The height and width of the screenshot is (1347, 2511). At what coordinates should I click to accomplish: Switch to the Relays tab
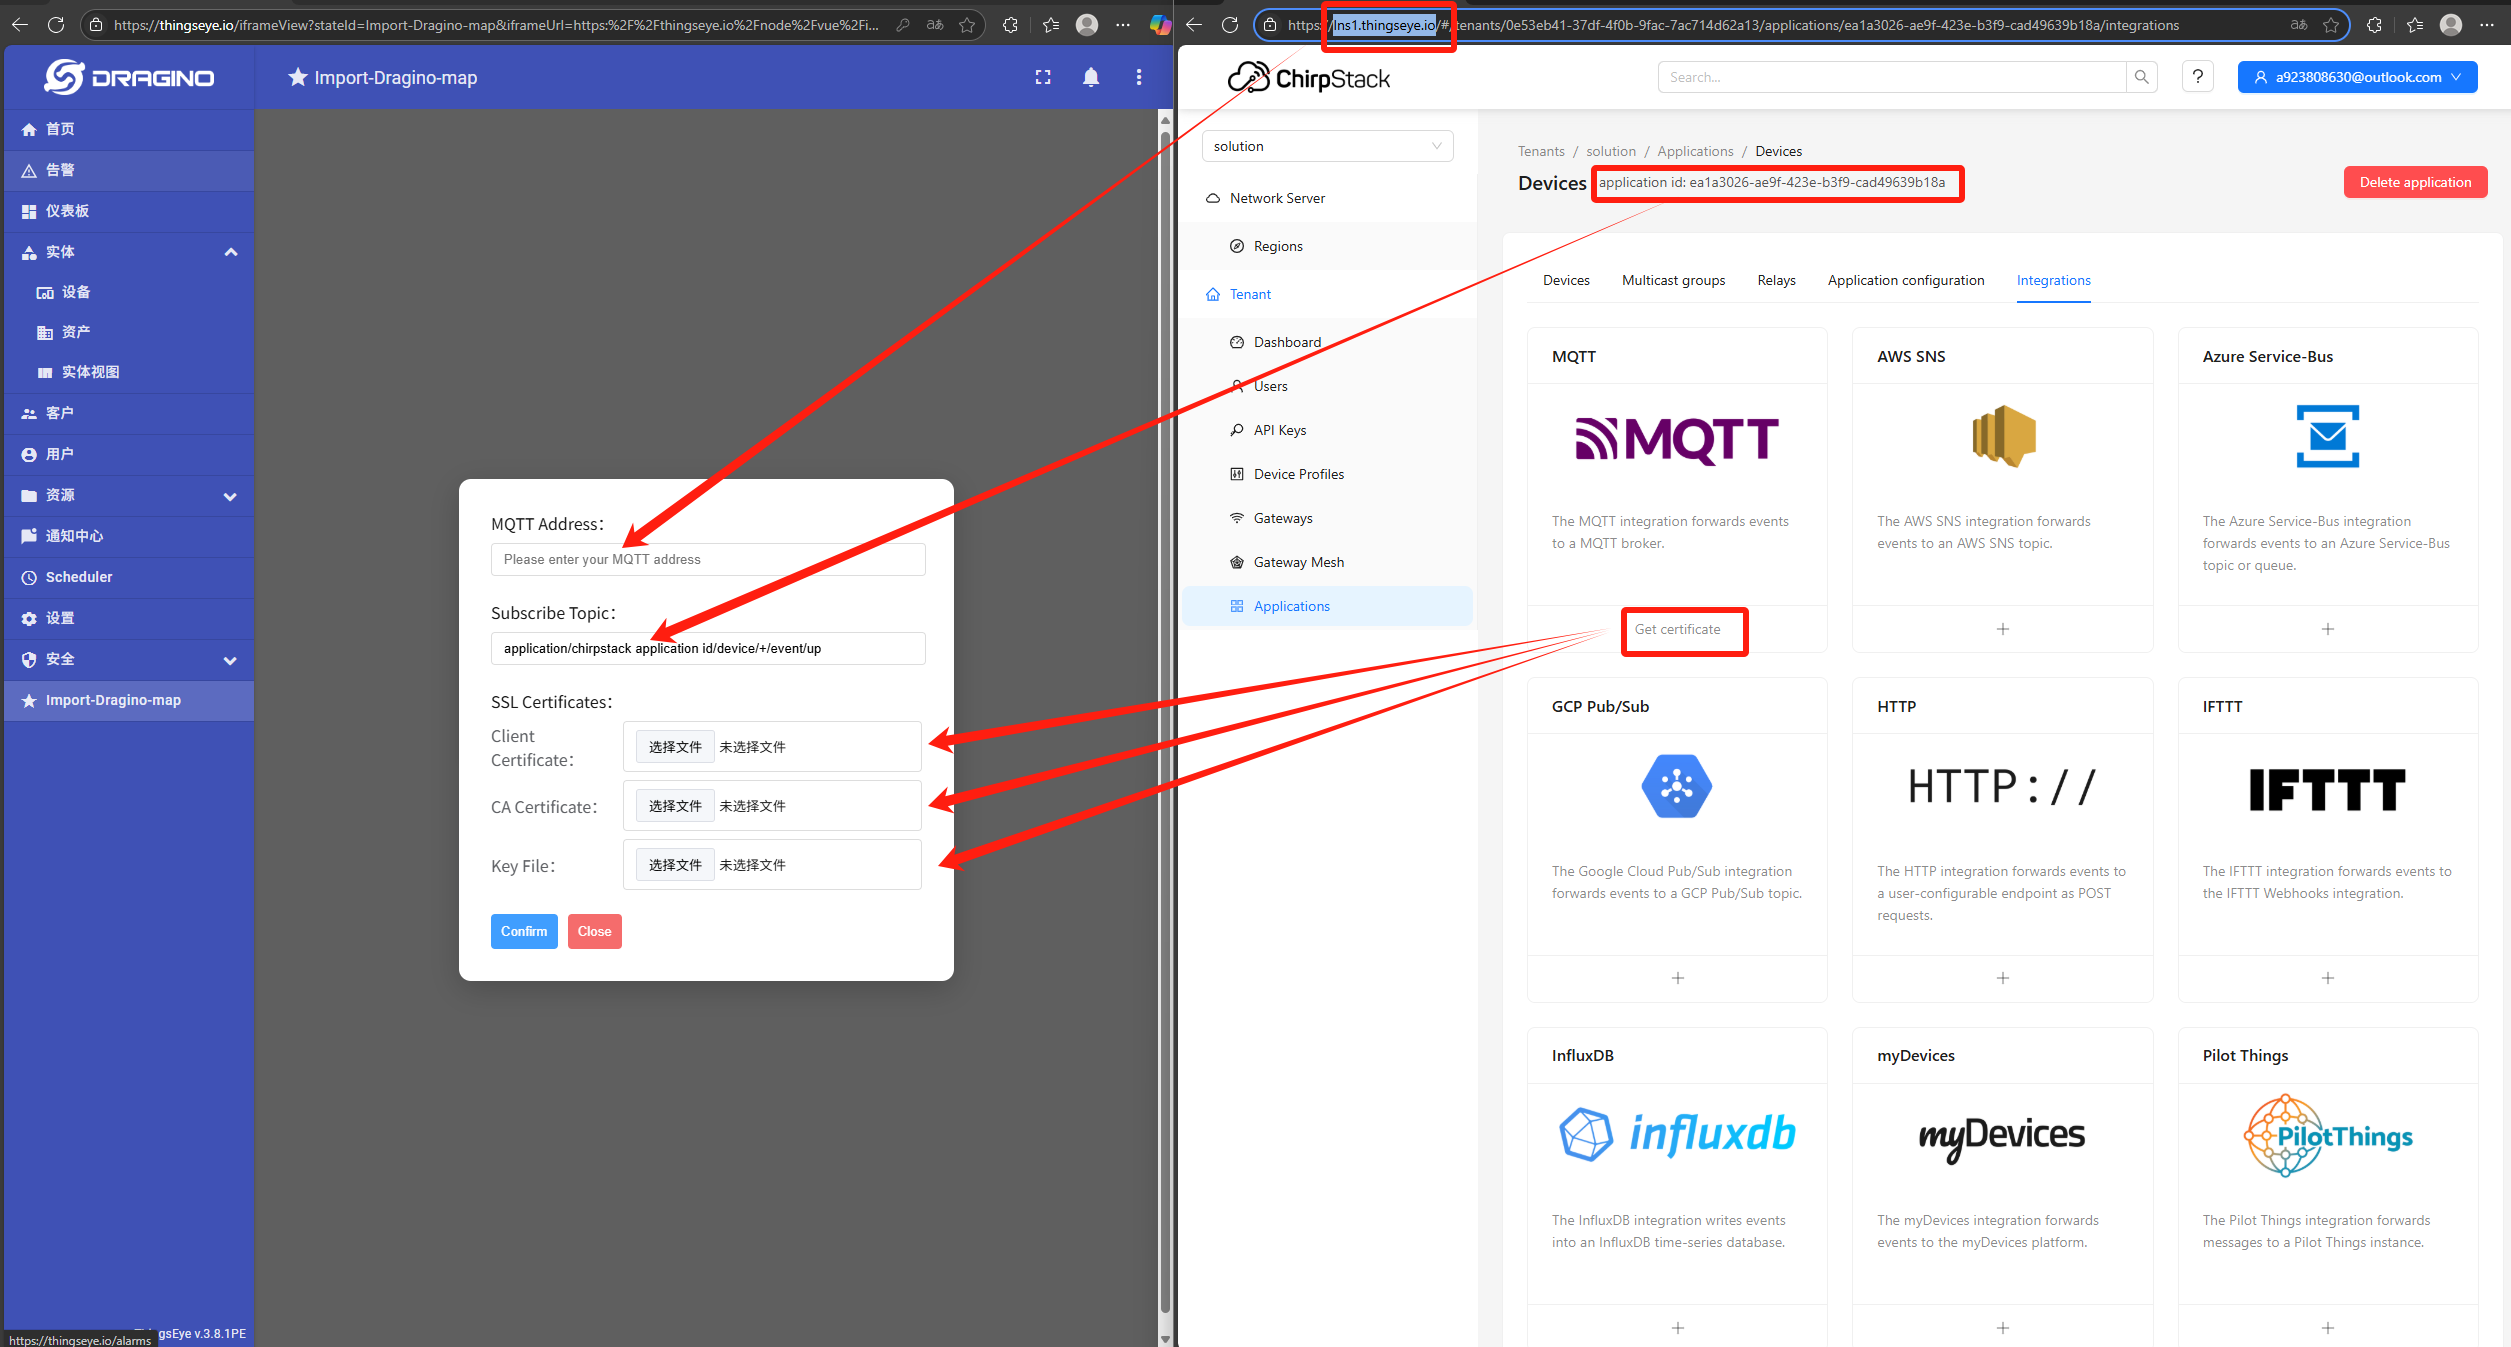point(1776,280)
